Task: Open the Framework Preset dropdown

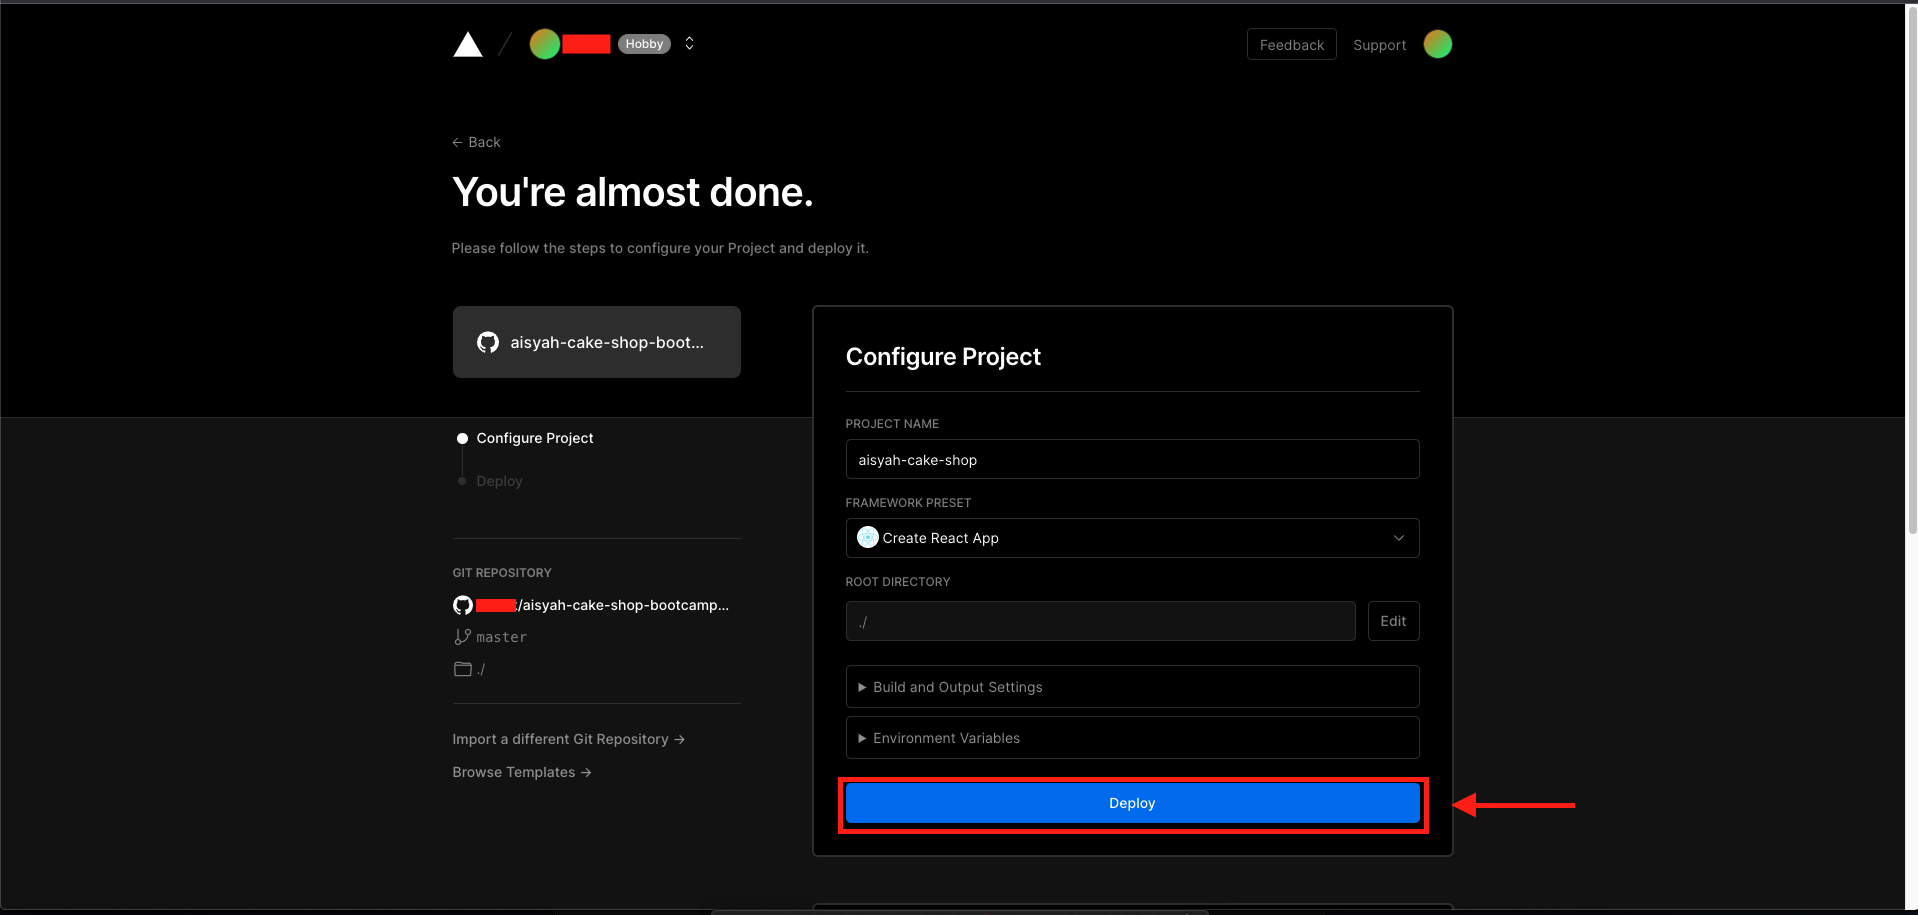Action: (x=1132, y=538)
